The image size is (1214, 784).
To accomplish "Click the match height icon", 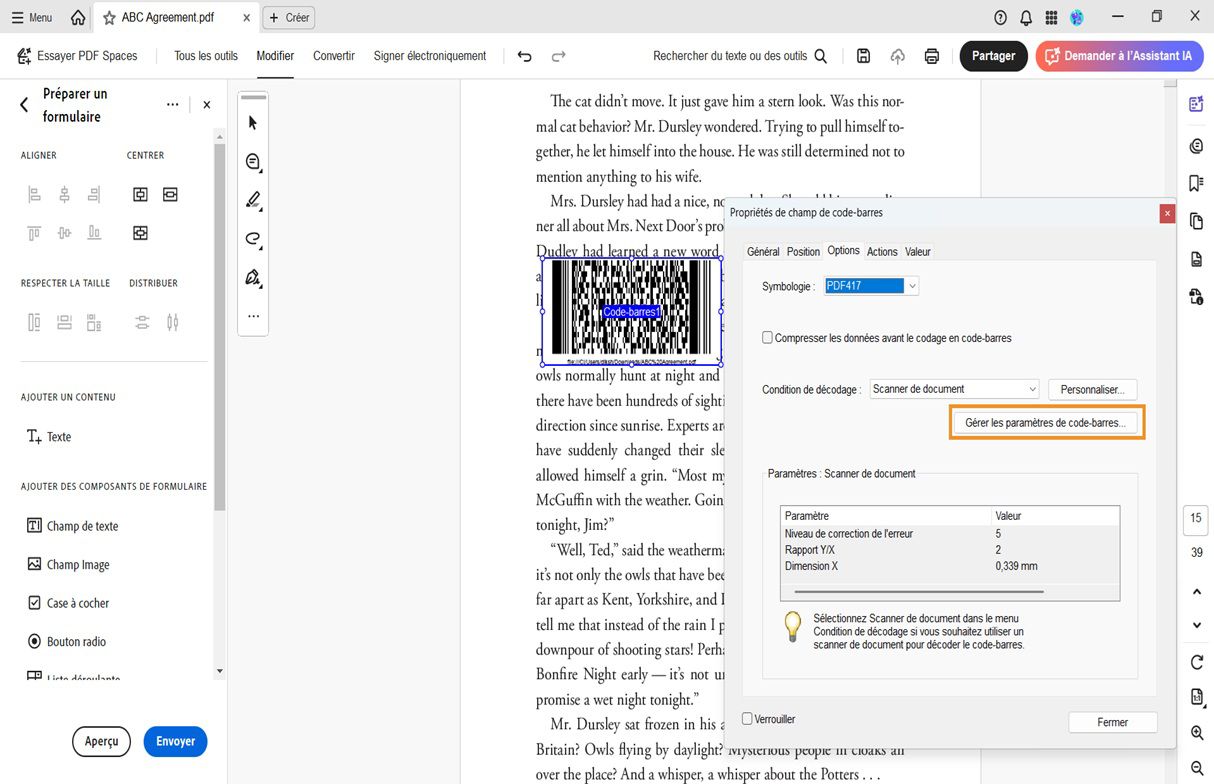I will click(x=34, y=322).
